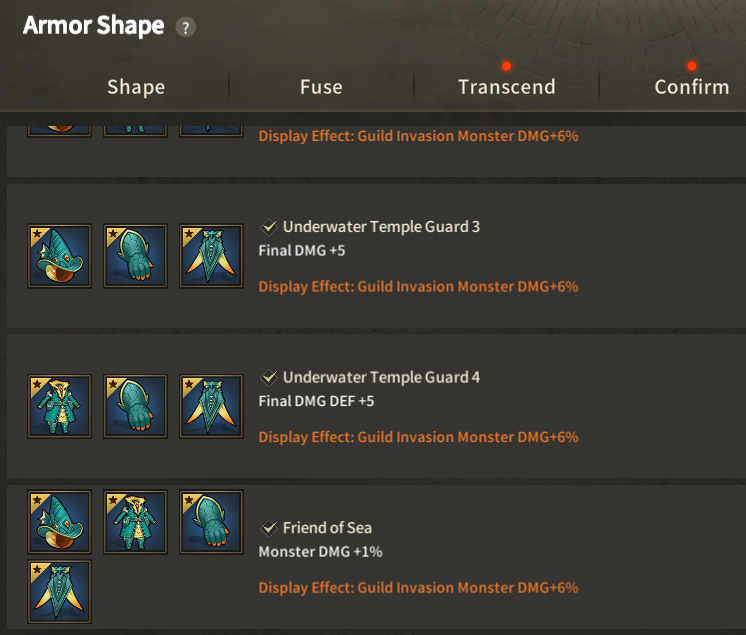Toggle the Underwater Temple Guard 4 checkmark
Image resolution: width=746 pixels, height=635 pixels.
click(x=269, y=377)
